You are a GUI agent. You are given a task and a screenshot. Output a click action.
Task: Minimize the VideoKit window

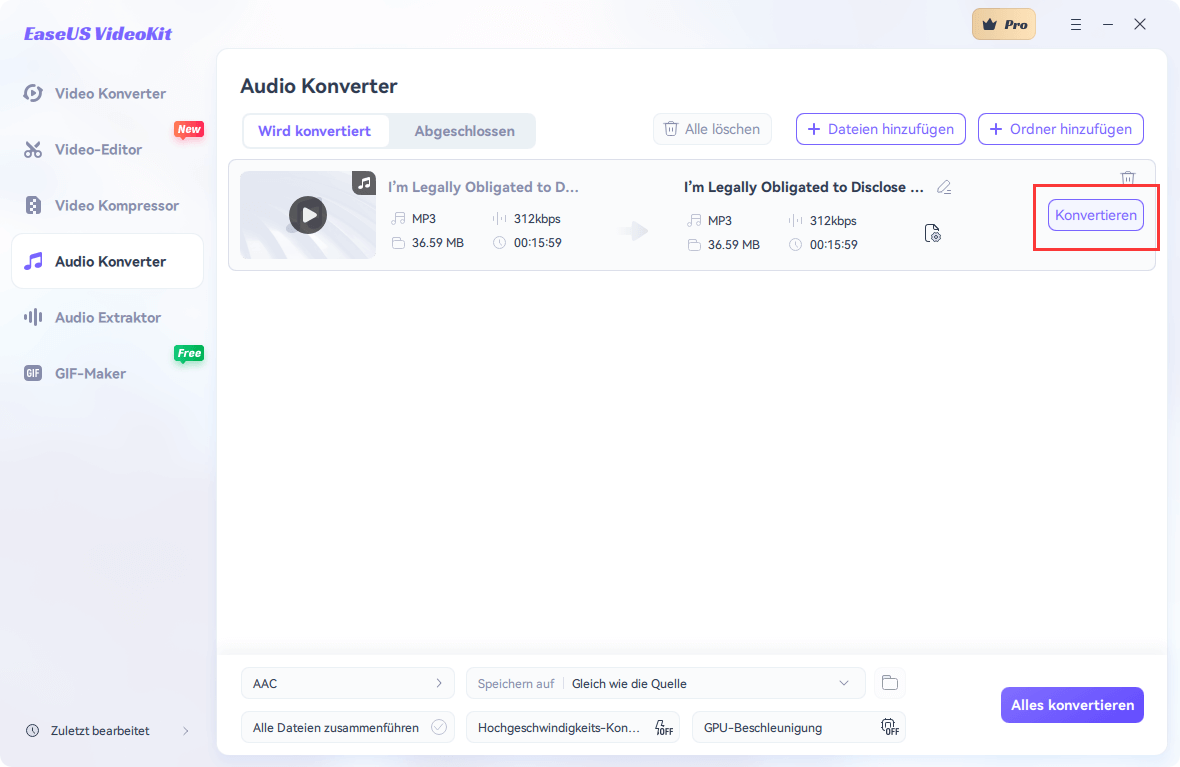point(1108,25)
